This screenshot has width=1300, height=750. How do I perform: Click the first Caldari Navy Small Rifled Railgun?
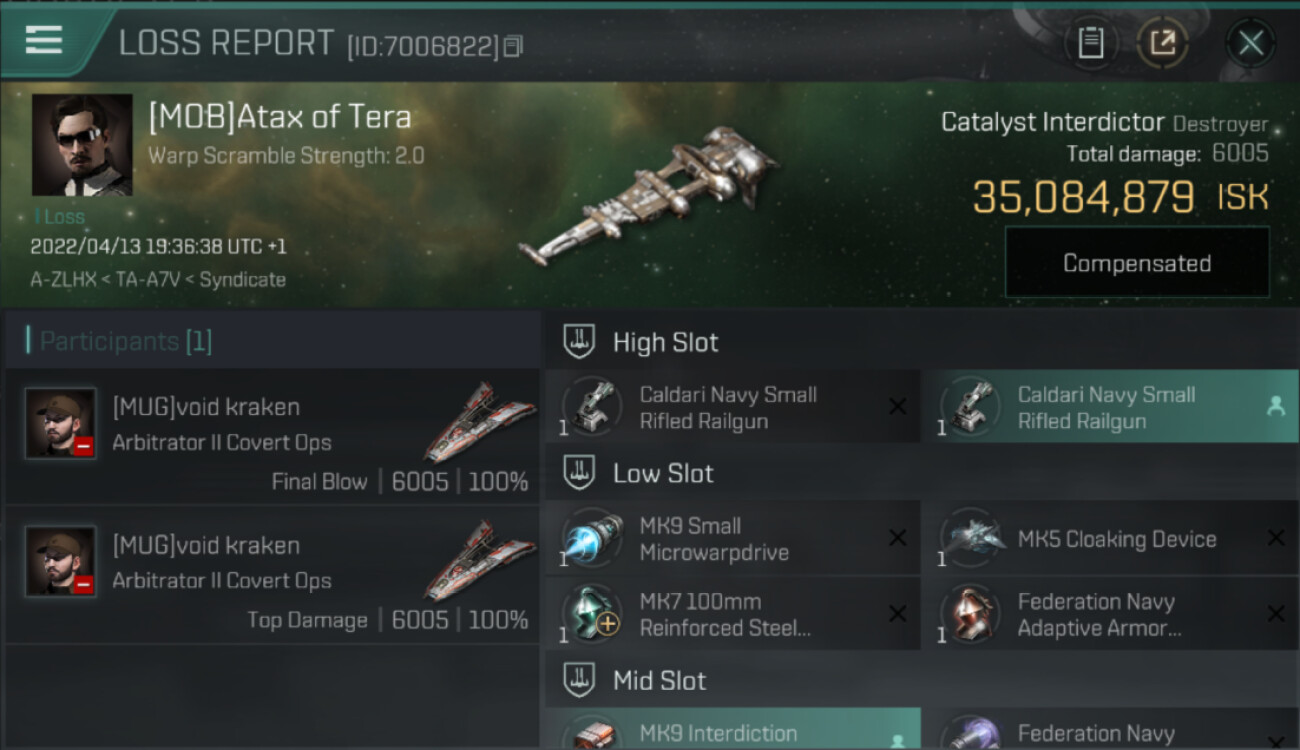click(x=732, y=407)
